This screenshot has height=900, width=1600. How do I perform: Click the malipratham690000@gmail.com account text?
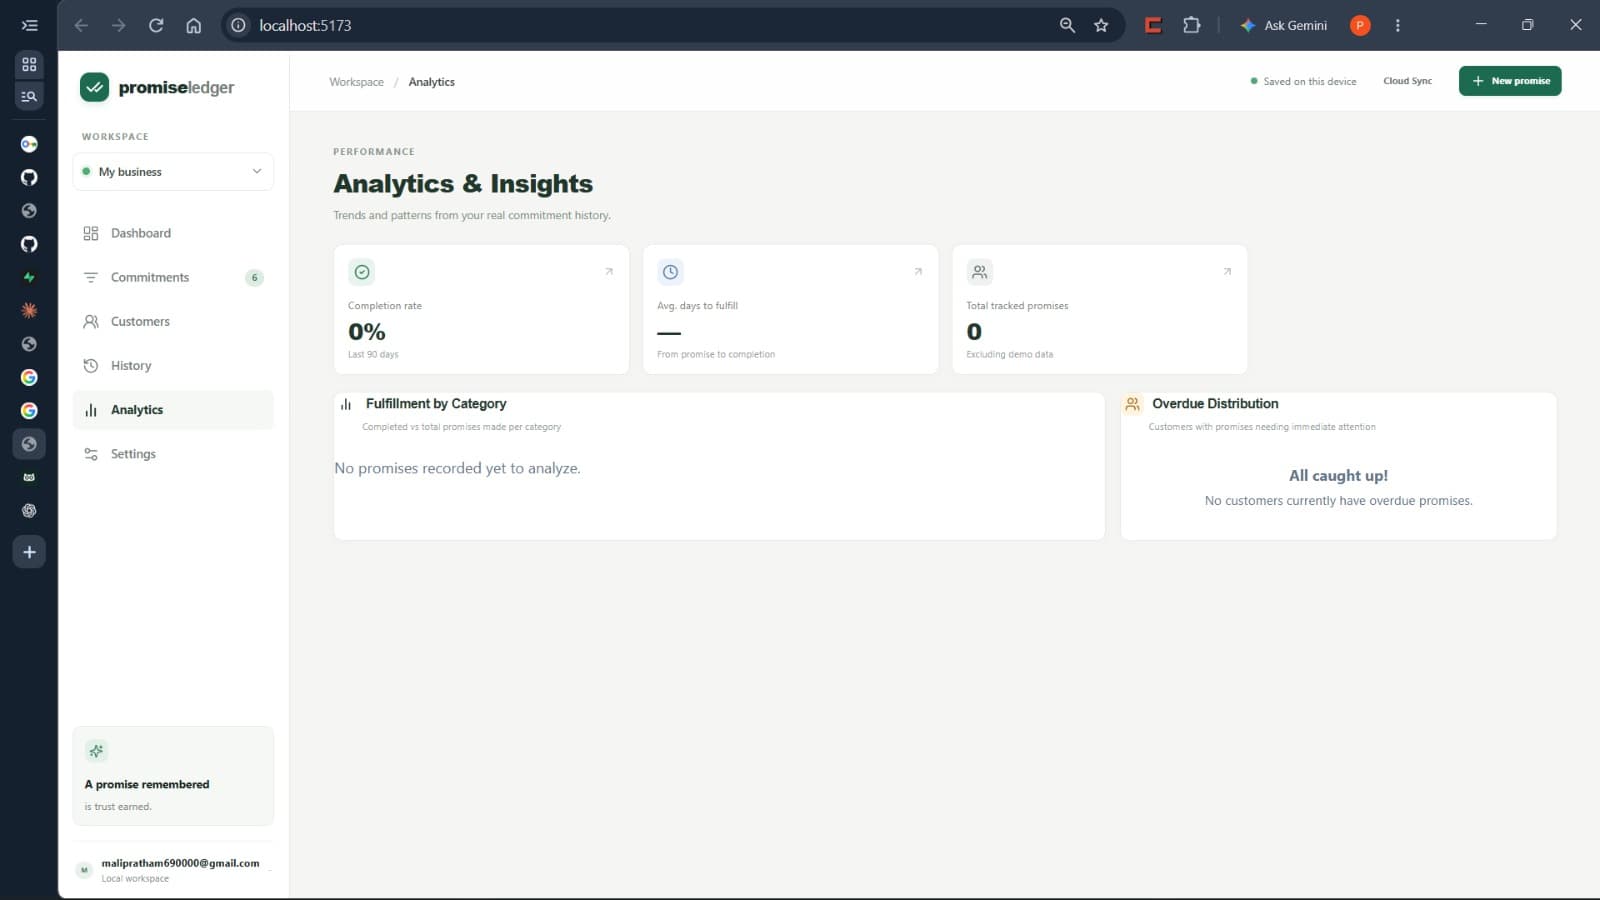coord(180,863)
